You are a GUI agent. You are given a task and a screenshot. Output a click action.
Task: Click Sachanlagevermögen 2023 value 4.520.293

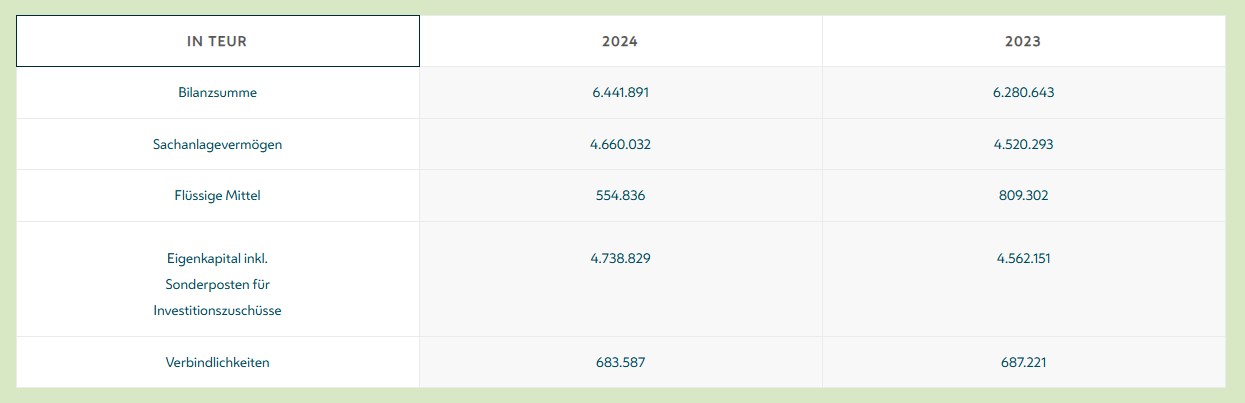click(x=1023, y=144)
